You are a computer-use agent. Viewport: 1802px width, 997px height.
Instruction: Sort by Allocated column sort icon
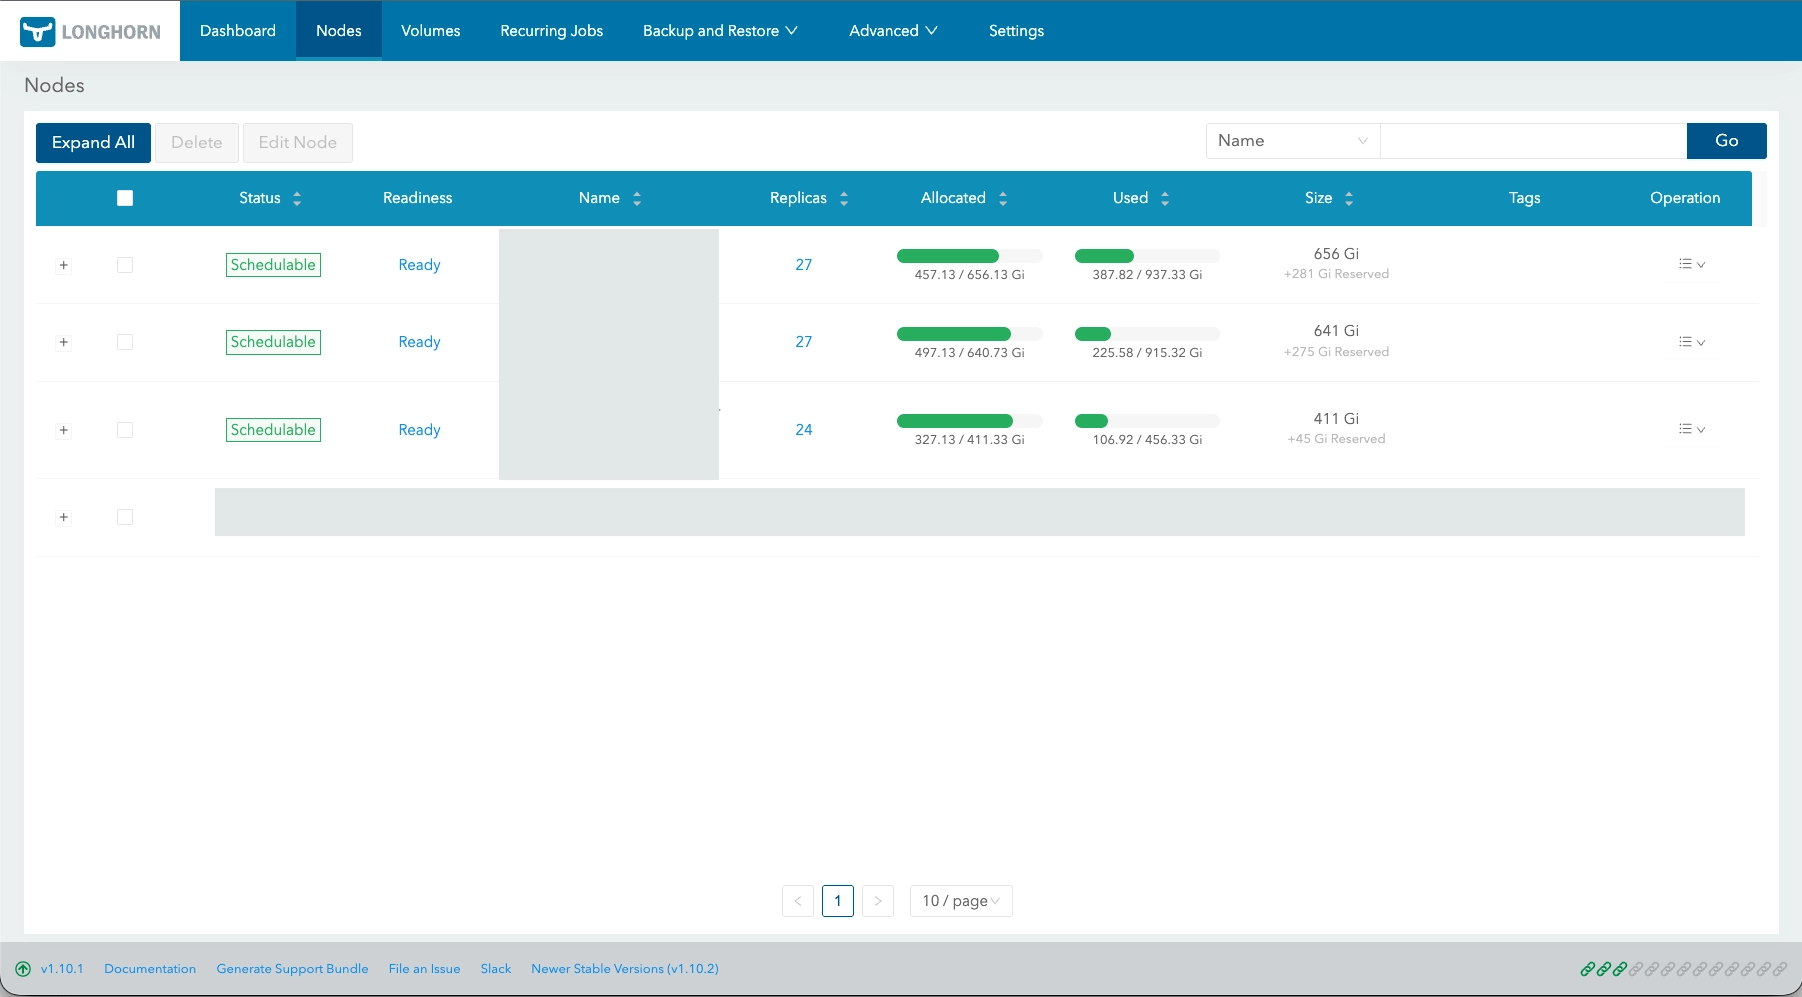[x=1003, y=199]
